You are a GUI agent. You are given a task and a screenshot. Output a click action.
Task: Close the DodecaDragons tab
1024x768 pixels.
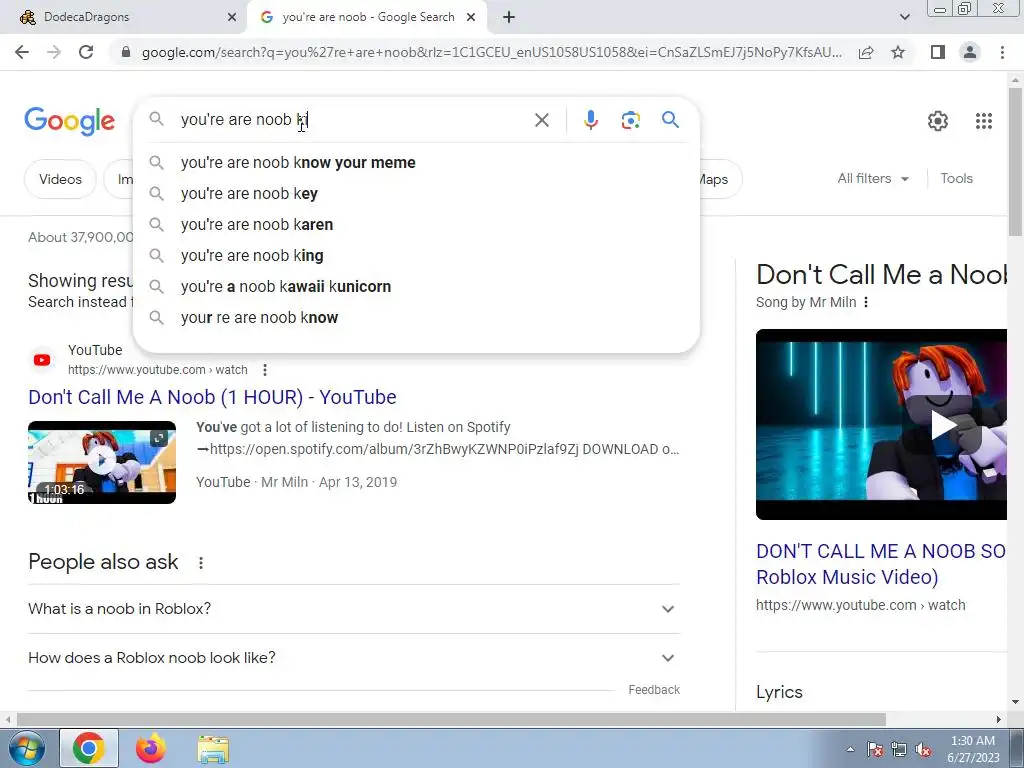(x=232, y=18)
